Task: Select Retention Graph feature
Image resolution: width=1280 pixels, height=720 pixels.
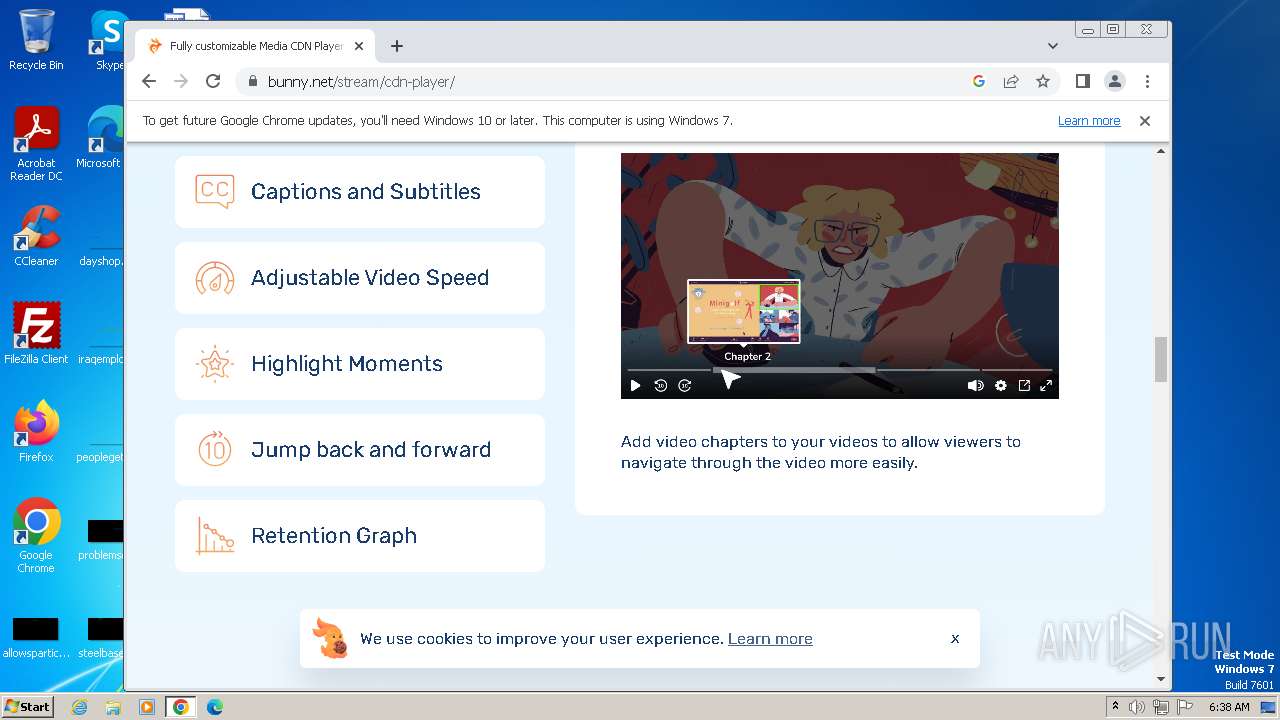Action: tap(360, 536)
